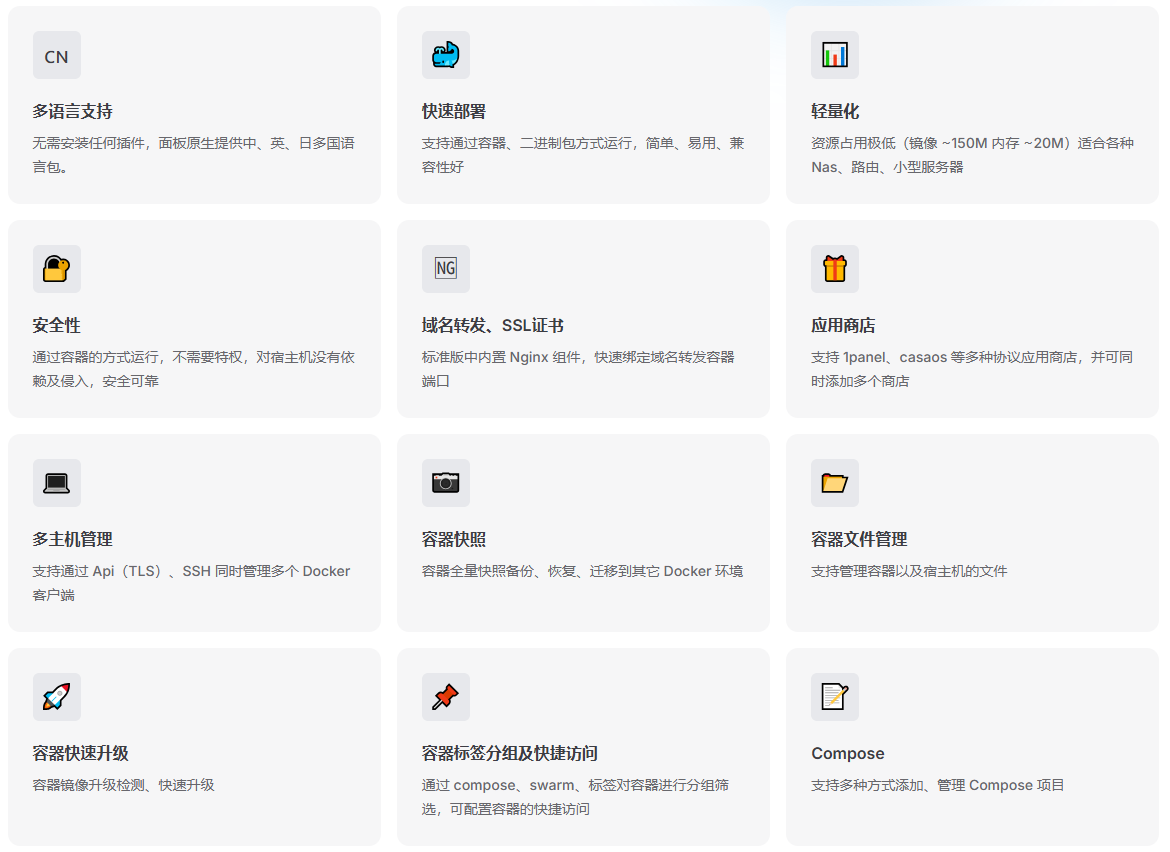
Task: Click the NG Nginx icon
Action: (x=445, y=269)
